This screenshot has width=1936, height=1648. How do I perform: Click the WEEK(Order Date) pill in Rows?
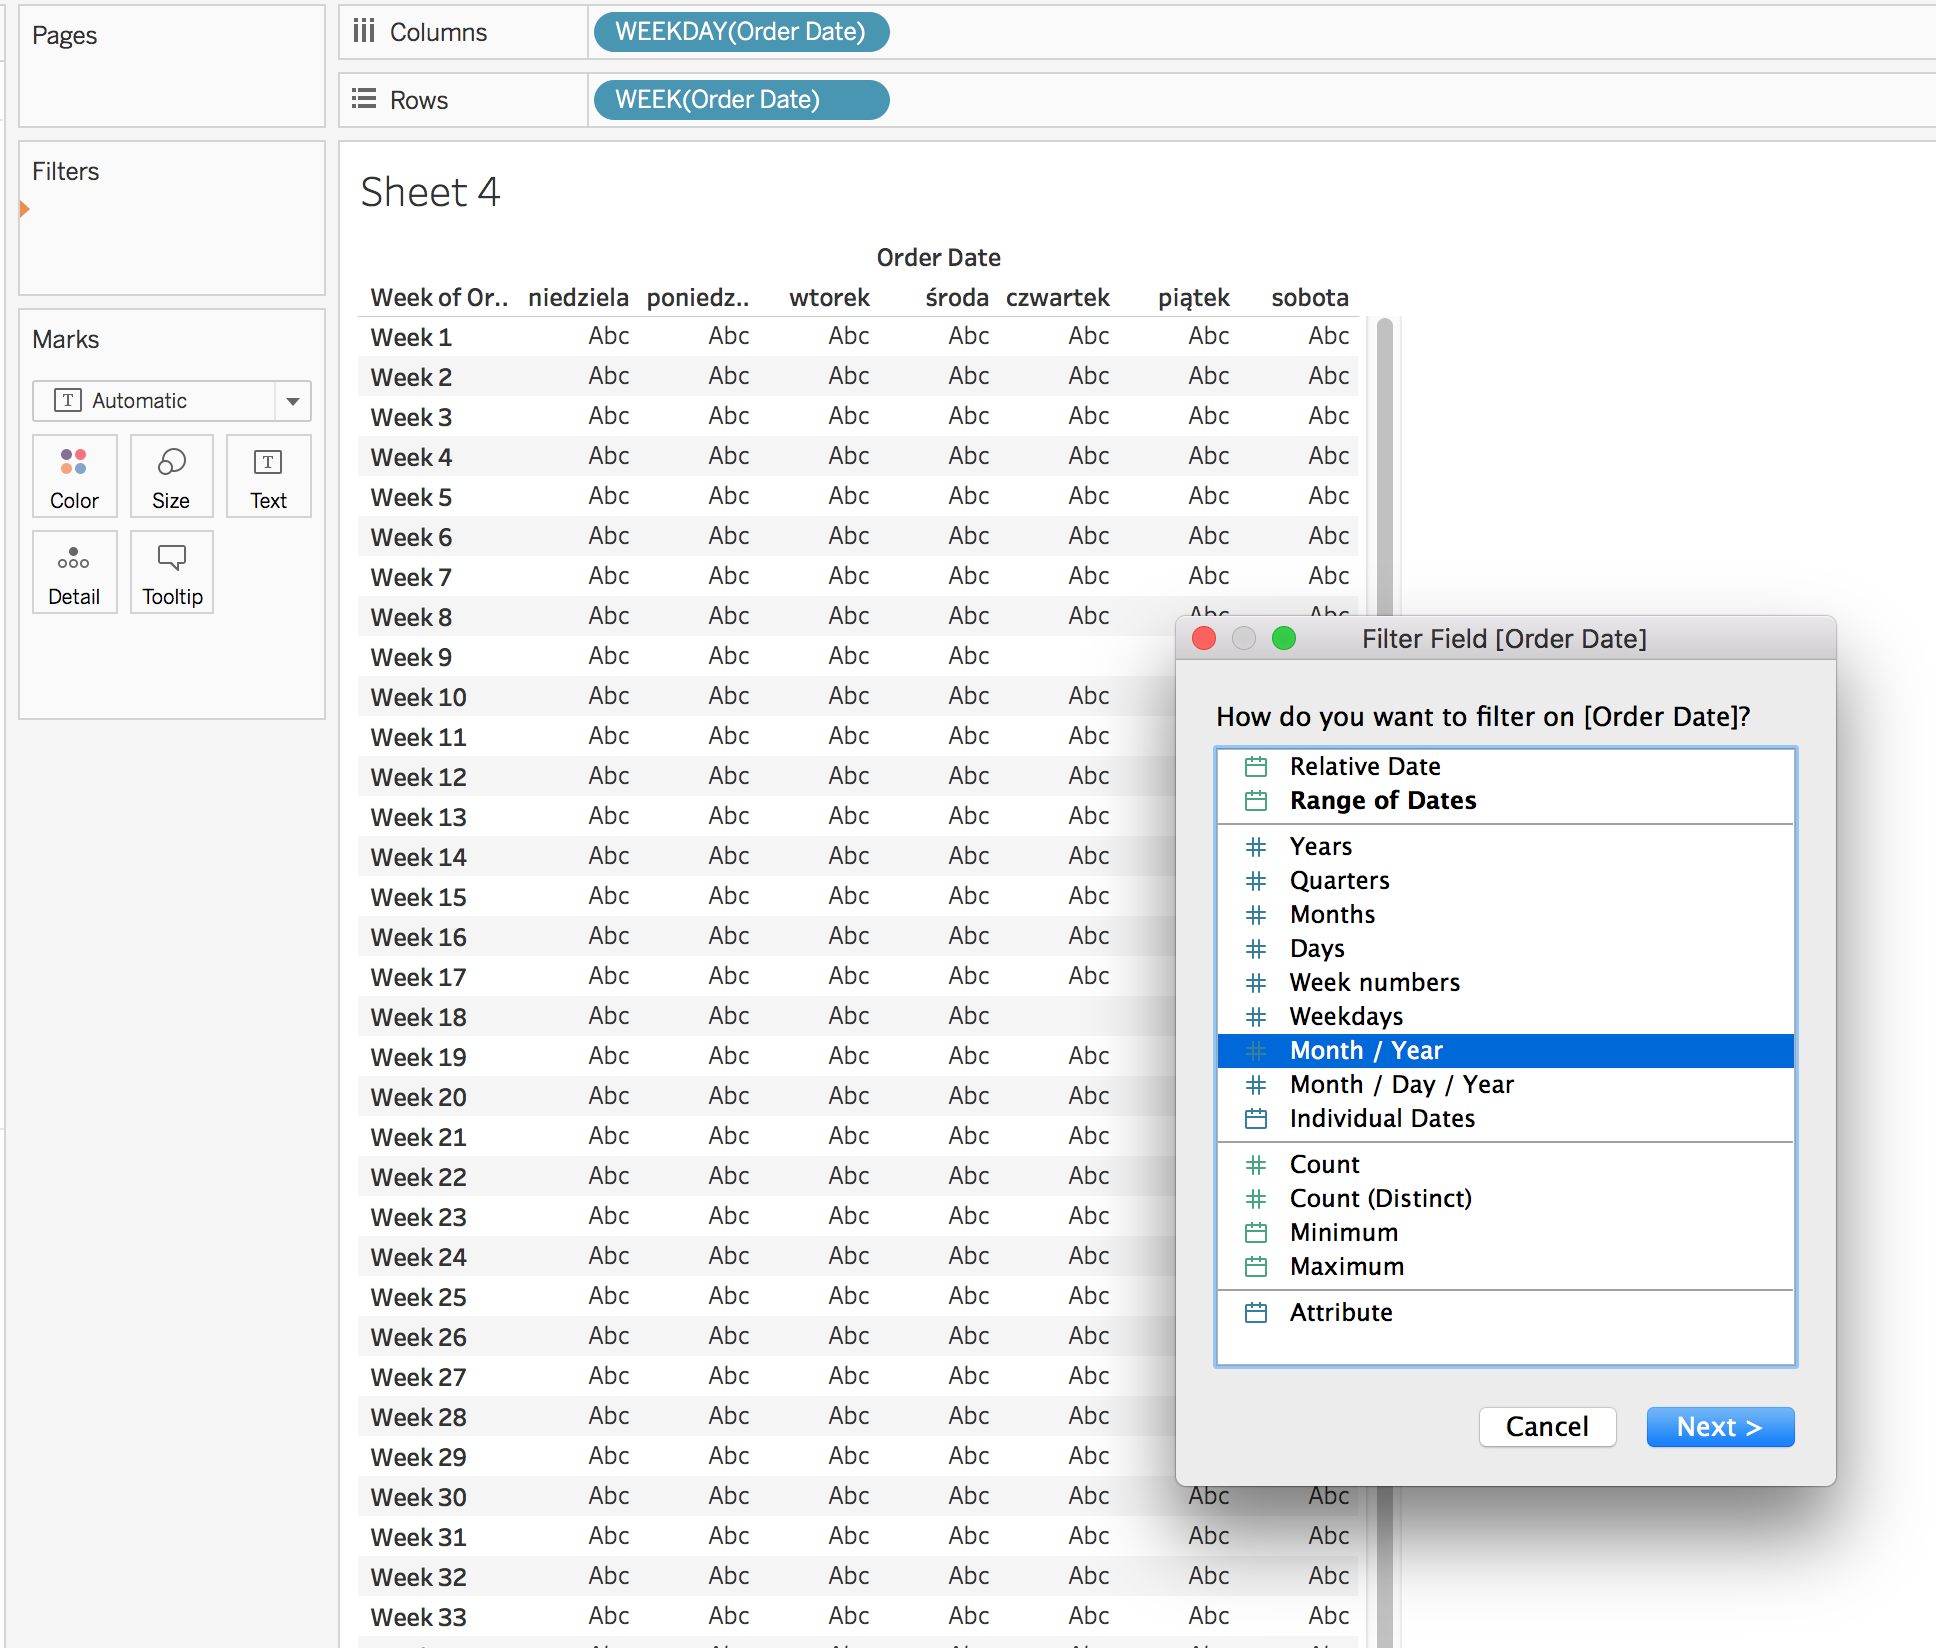pyautogui.click(x=740, y=99)
